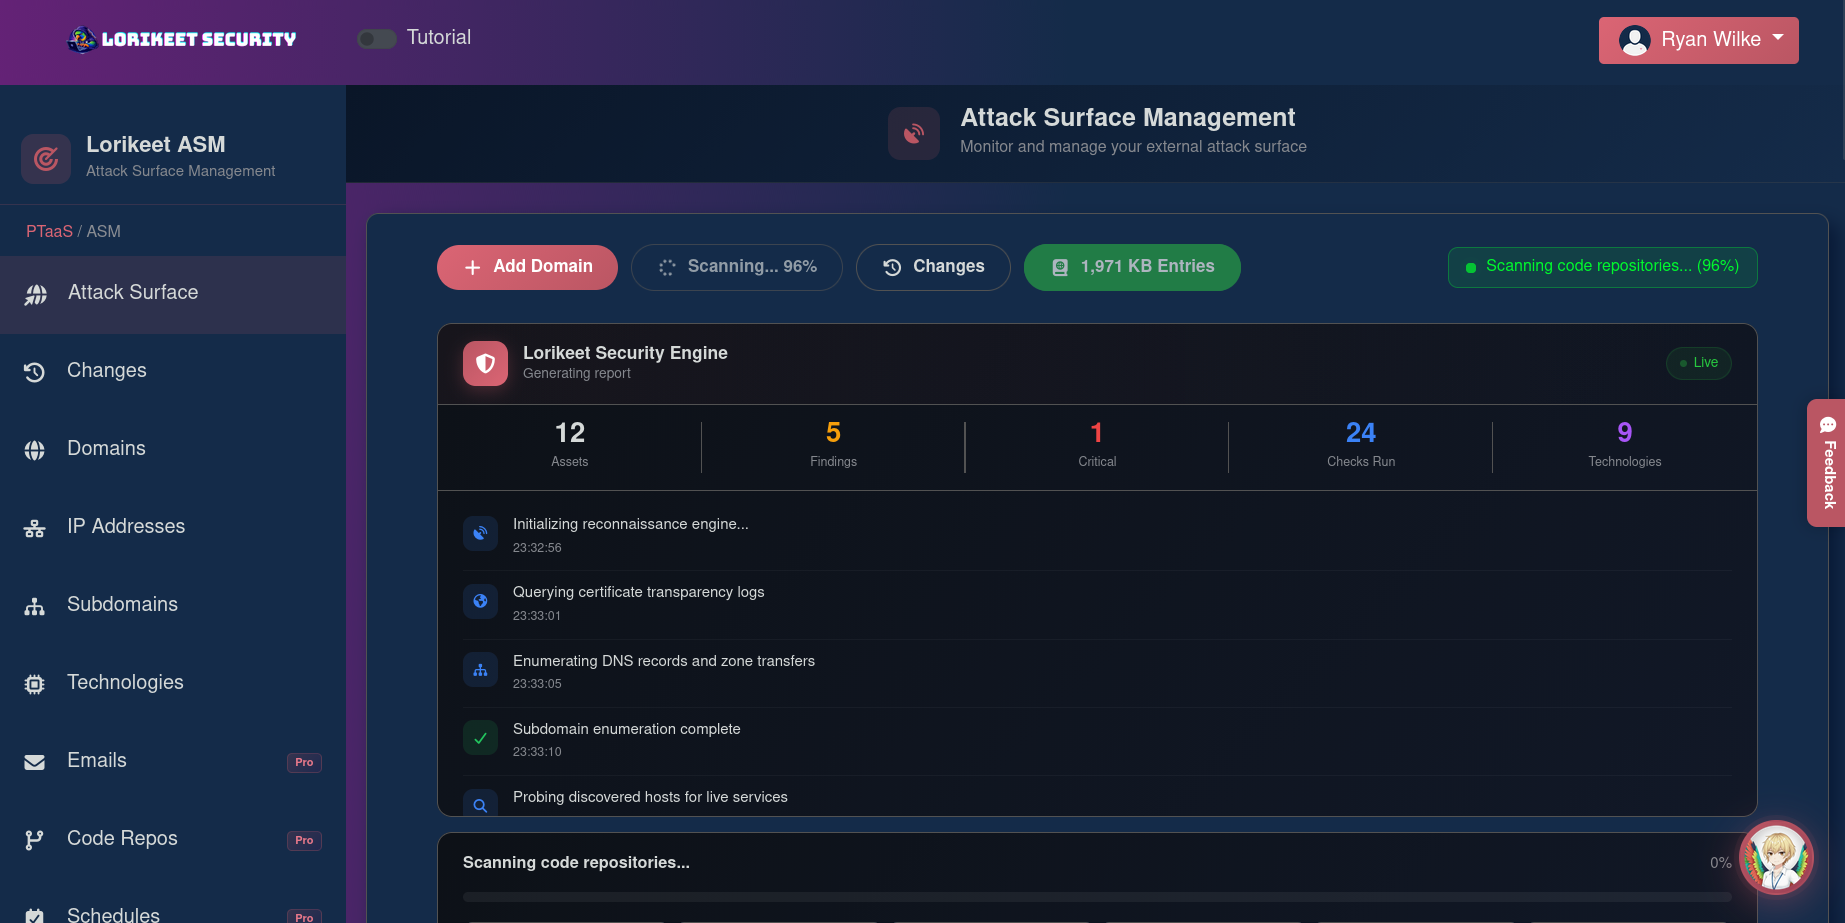The image size is (1845, 923).
Task: Click the green scanning status pill
Action: point(1601,267)
